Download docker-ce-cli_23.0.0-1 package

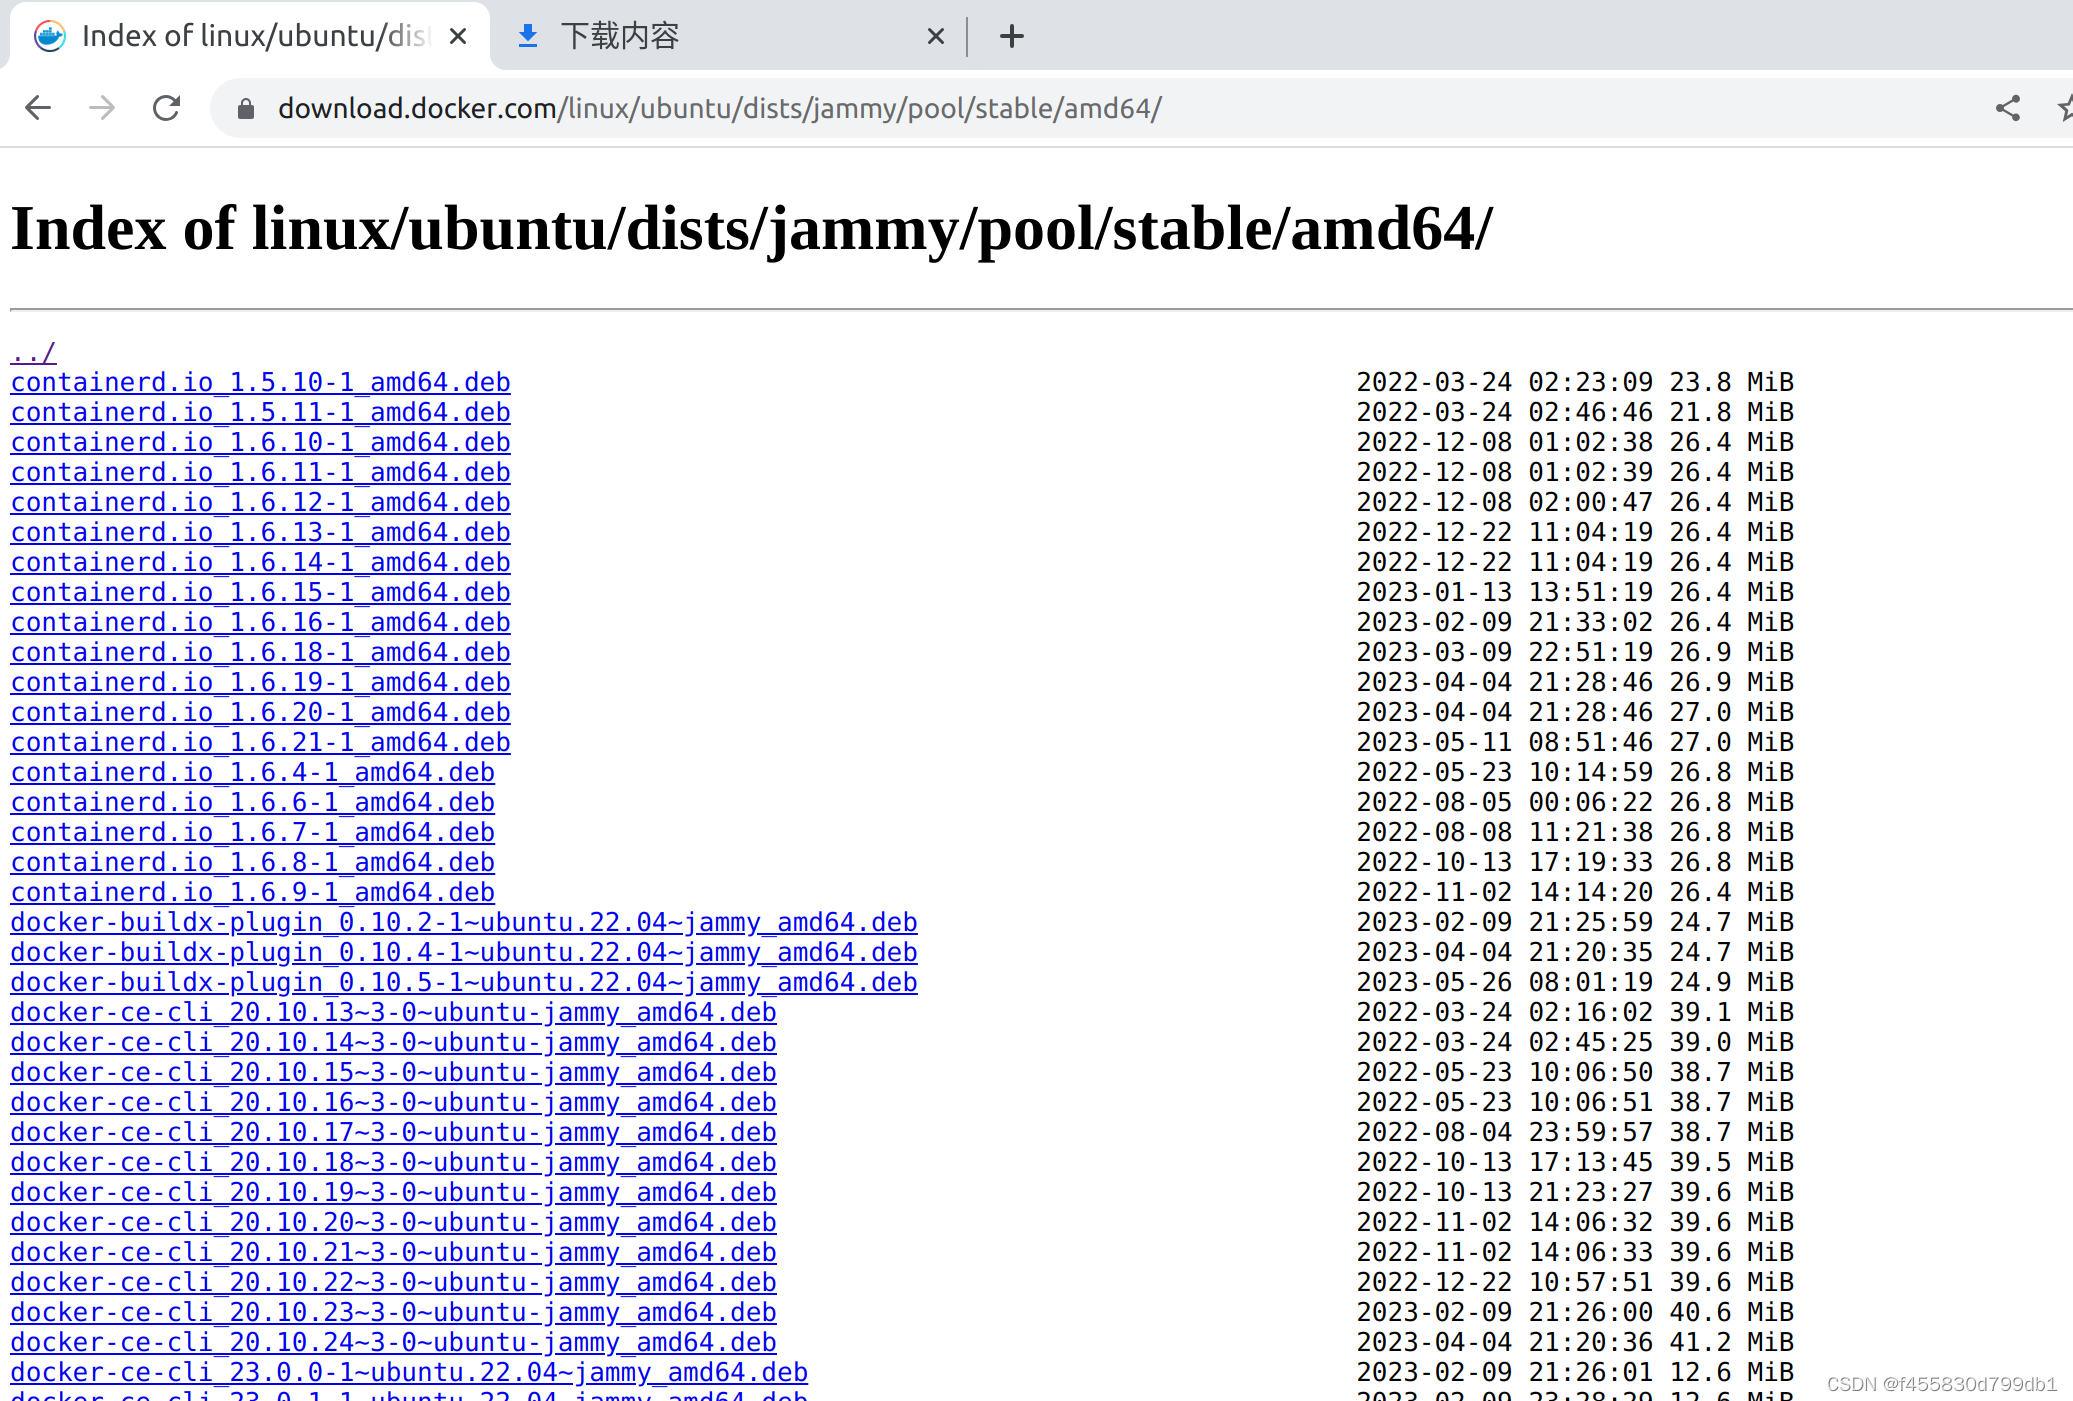coord(409,1372)
